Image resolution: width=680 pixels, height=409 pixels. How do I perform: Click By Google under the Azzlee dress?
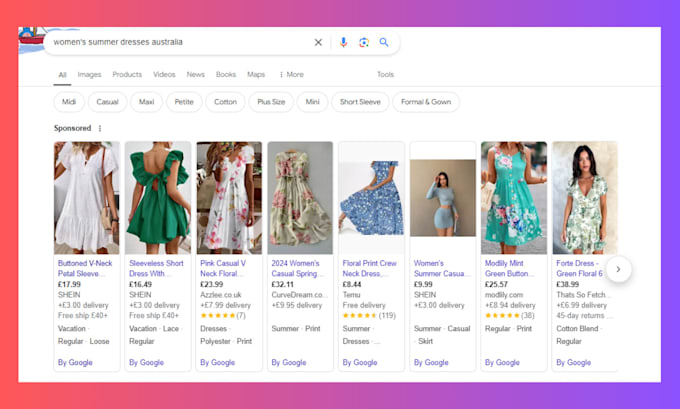pyautogui.click(x=217, y=363)
